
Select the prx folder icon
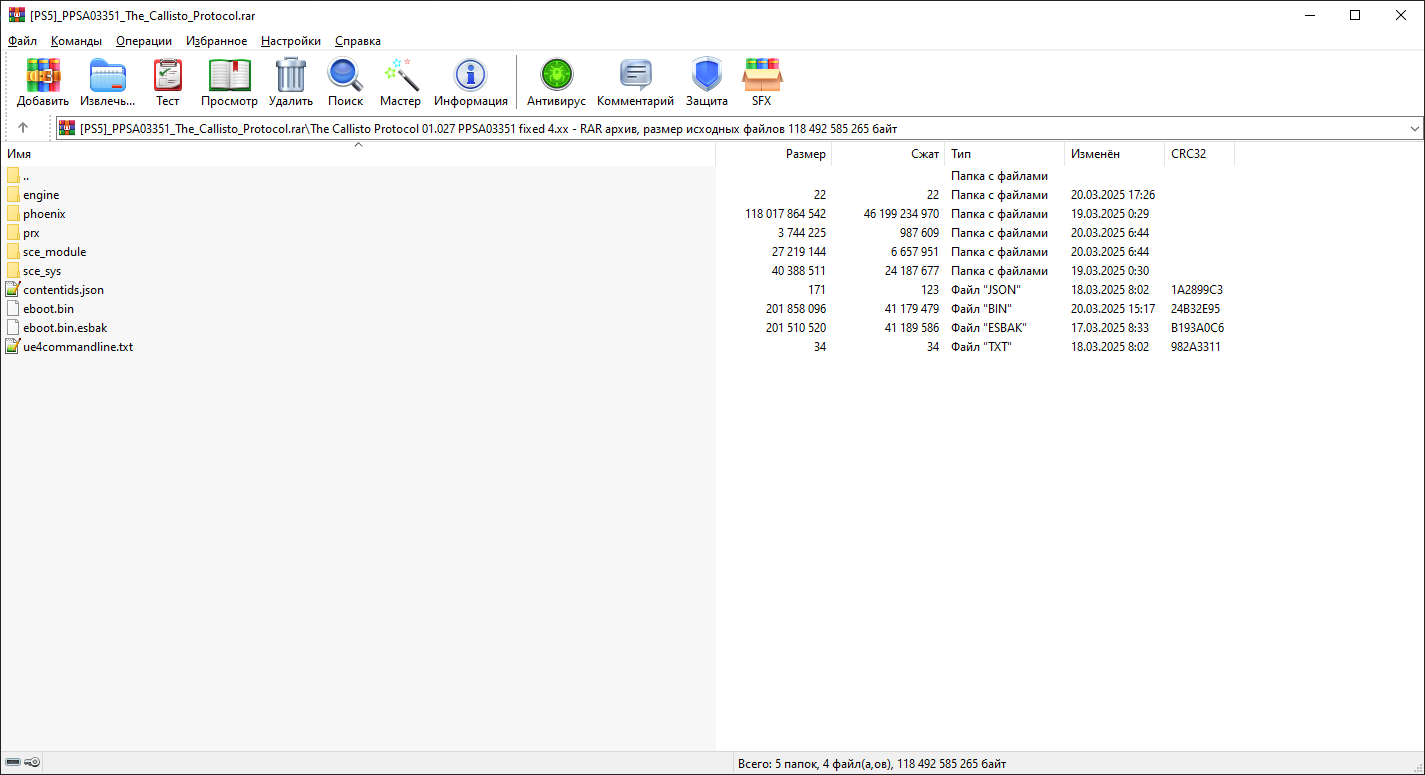[13, 233]
